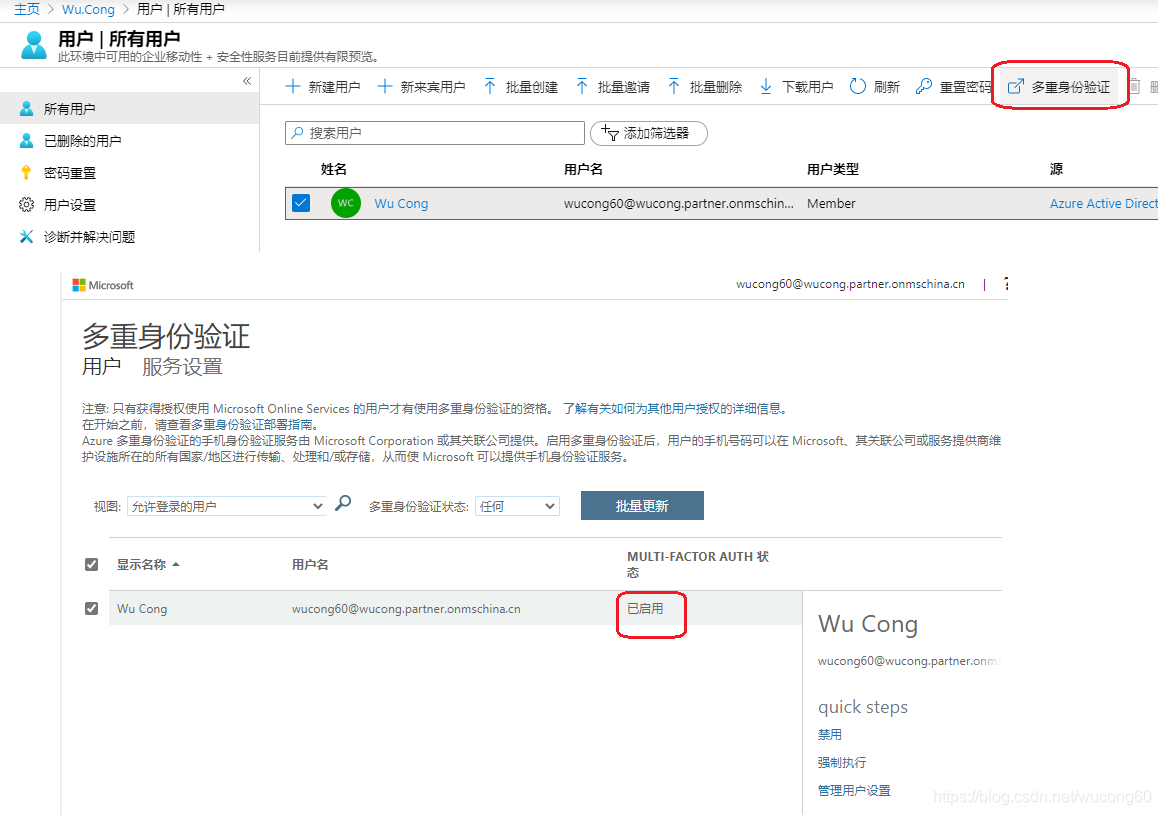Click the 批量删除 toolbar item

coord(705,87)
